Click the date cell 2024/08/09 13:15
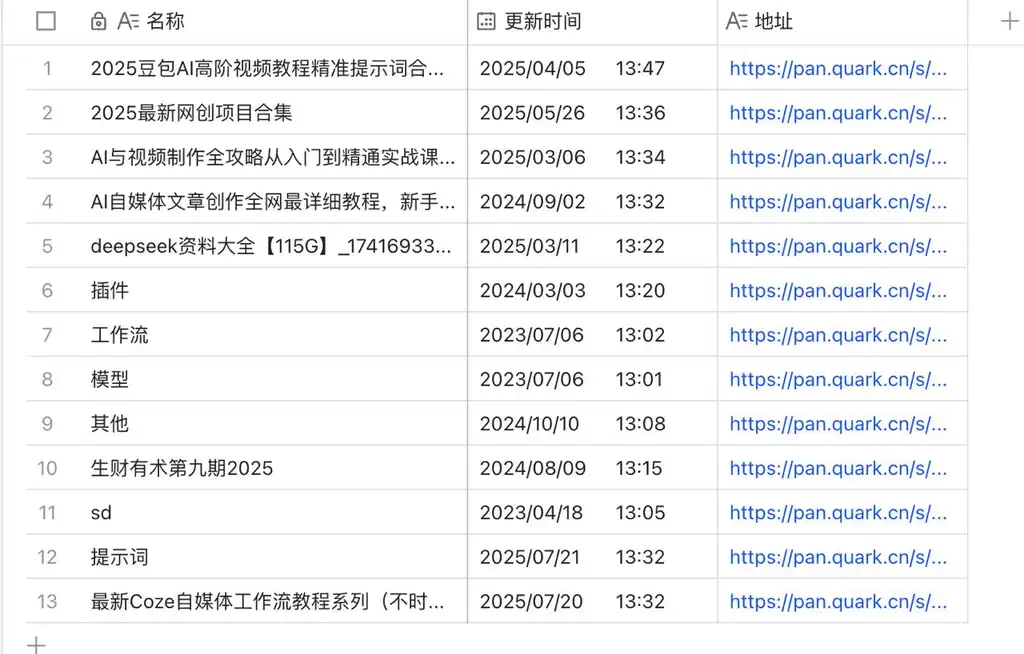The height and width of the screenshot is (654, 1024). [x=592, y=468]
